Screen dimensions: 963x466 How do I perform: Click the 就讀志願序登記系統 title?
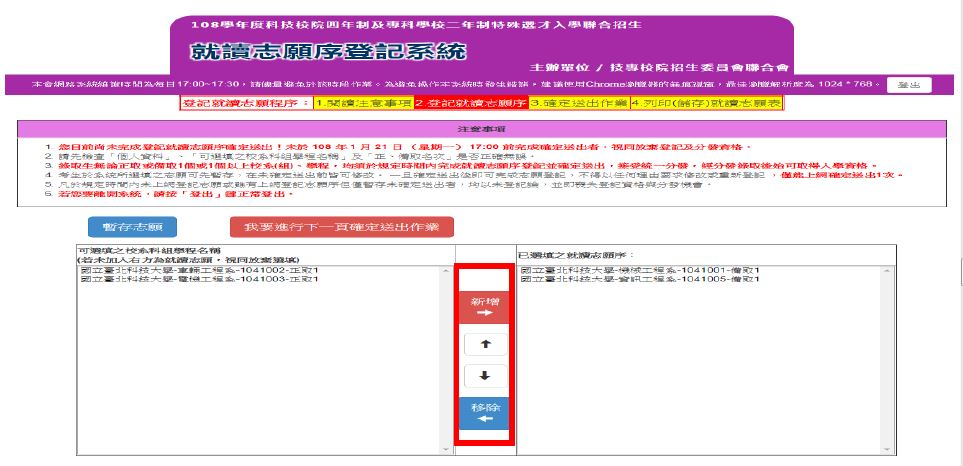click(x=328, y=52)
